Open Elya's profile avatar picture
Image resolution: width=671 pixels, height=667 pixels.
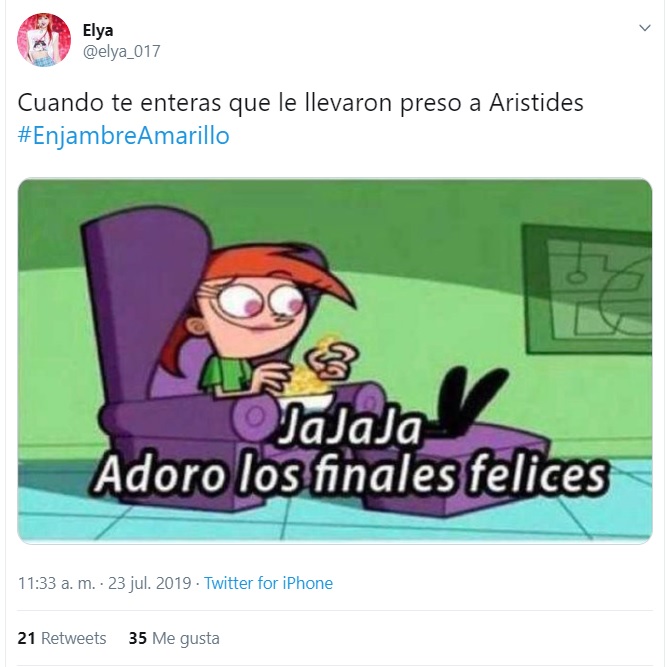[44, 39]
